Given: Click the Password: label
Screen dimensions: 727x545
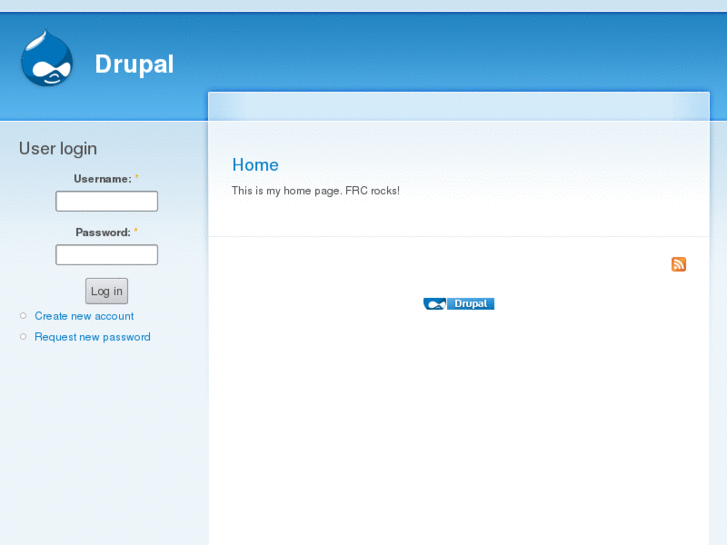Looking at the screenshot, I should [103, 232].
